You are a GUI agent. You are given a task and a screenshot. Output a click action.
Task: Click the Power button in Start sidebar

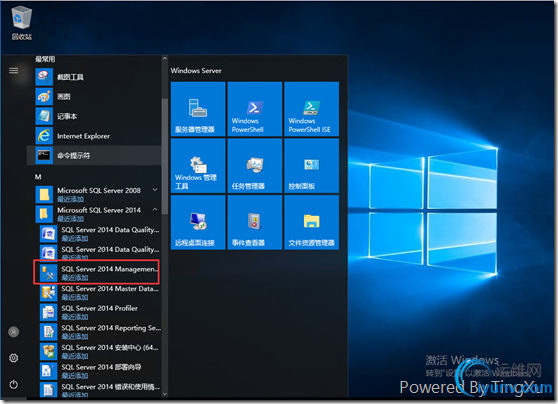pyautogui.click(x=14, y=384)
